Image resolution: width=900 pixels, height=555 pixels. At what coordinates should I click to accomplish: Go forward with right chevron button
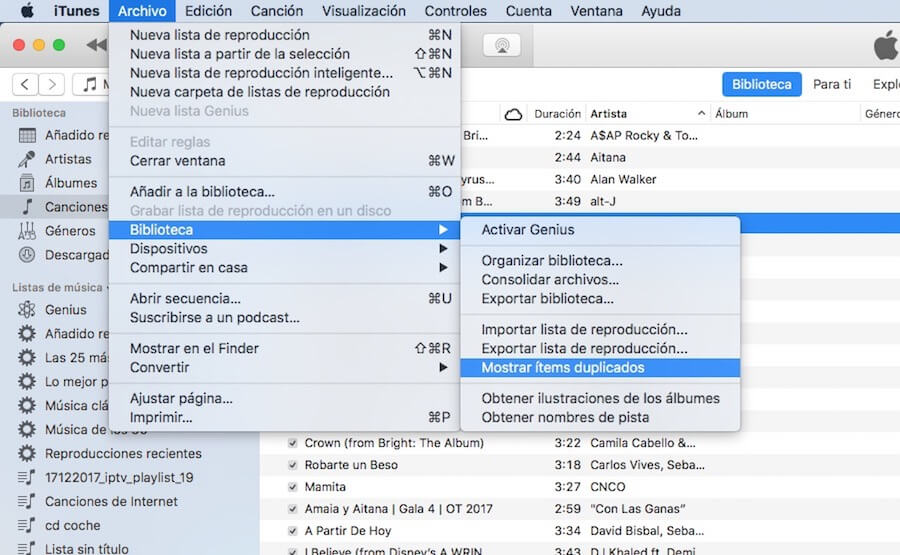click(x=52, y=84)
